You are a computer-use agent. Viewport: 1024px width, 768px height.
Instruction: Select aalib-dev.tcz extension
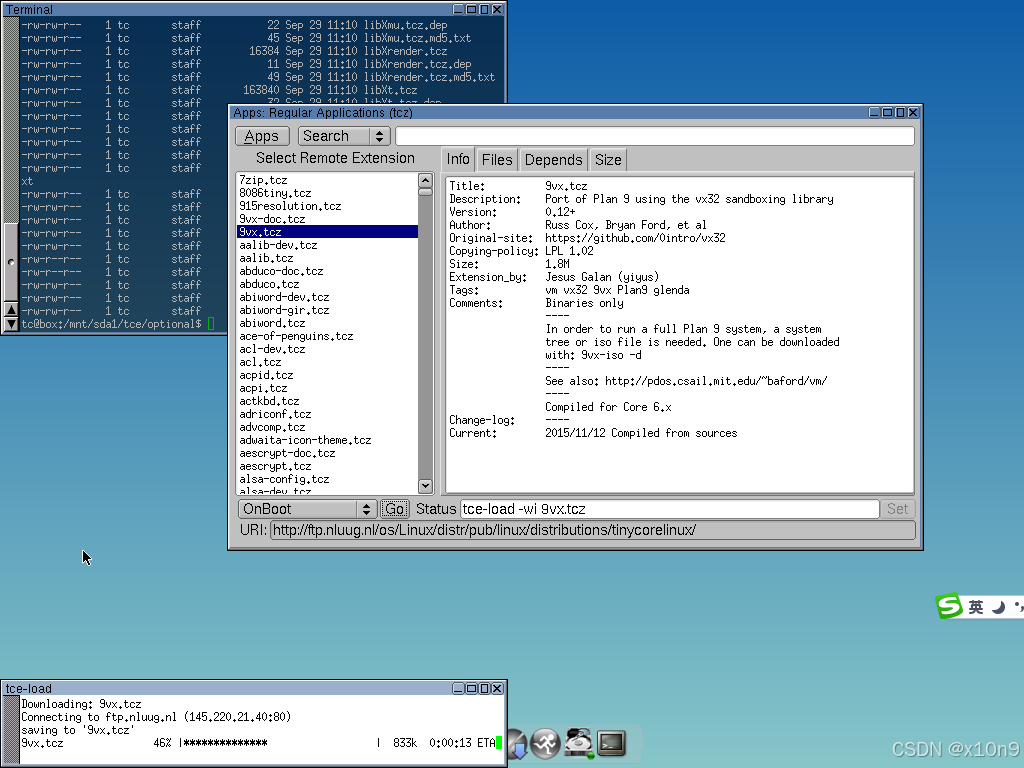coord(327,245)
